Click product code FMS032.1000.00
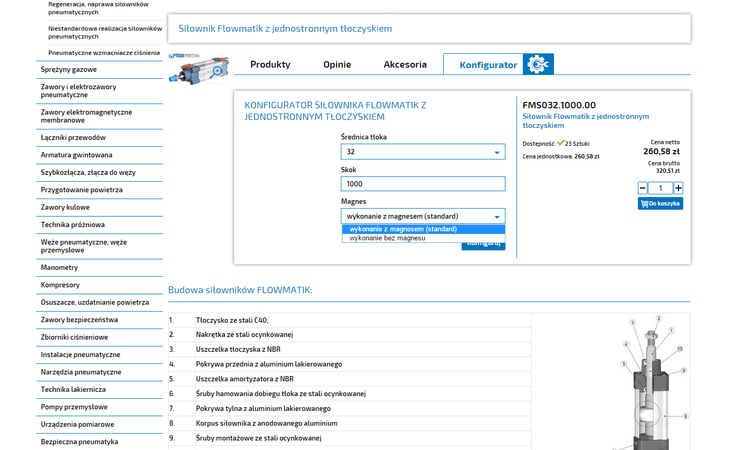Screen dimensions: 736x450 [559, 105]
